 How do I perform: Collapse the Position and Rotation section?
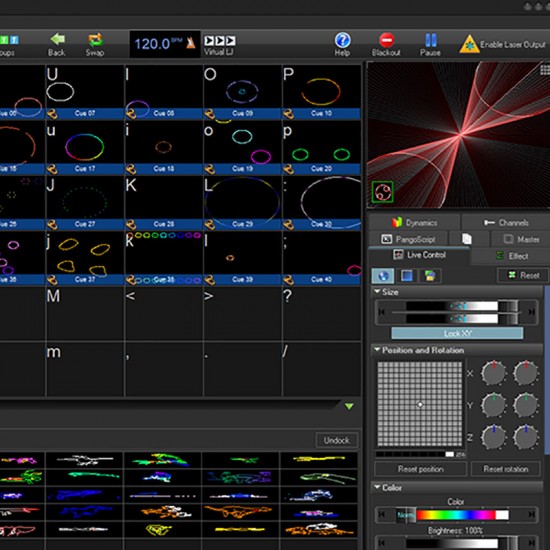377,350
